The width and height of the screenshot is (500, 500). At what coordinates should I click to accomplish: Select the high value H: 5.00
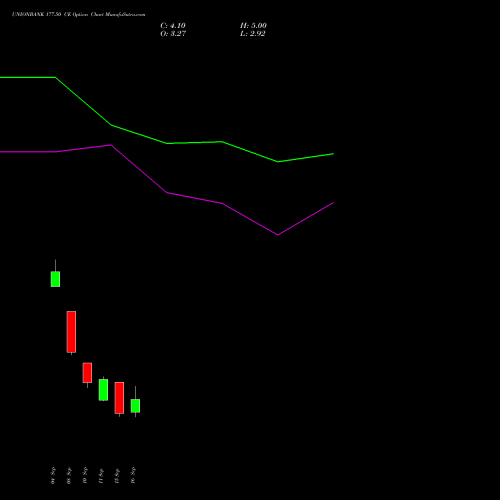(253, 26)
